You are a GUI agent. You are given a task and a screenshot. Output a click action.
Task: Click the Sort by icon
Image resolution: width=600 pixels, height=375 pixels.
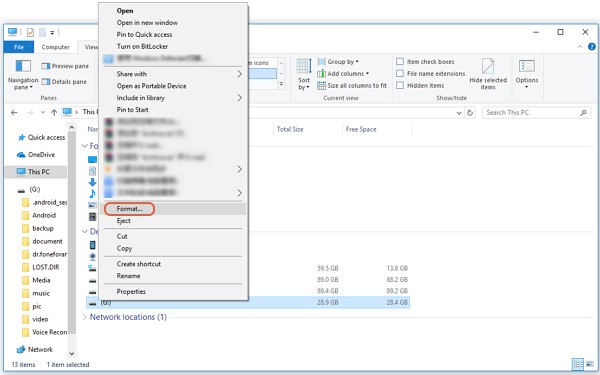click(x=304, y=66)
